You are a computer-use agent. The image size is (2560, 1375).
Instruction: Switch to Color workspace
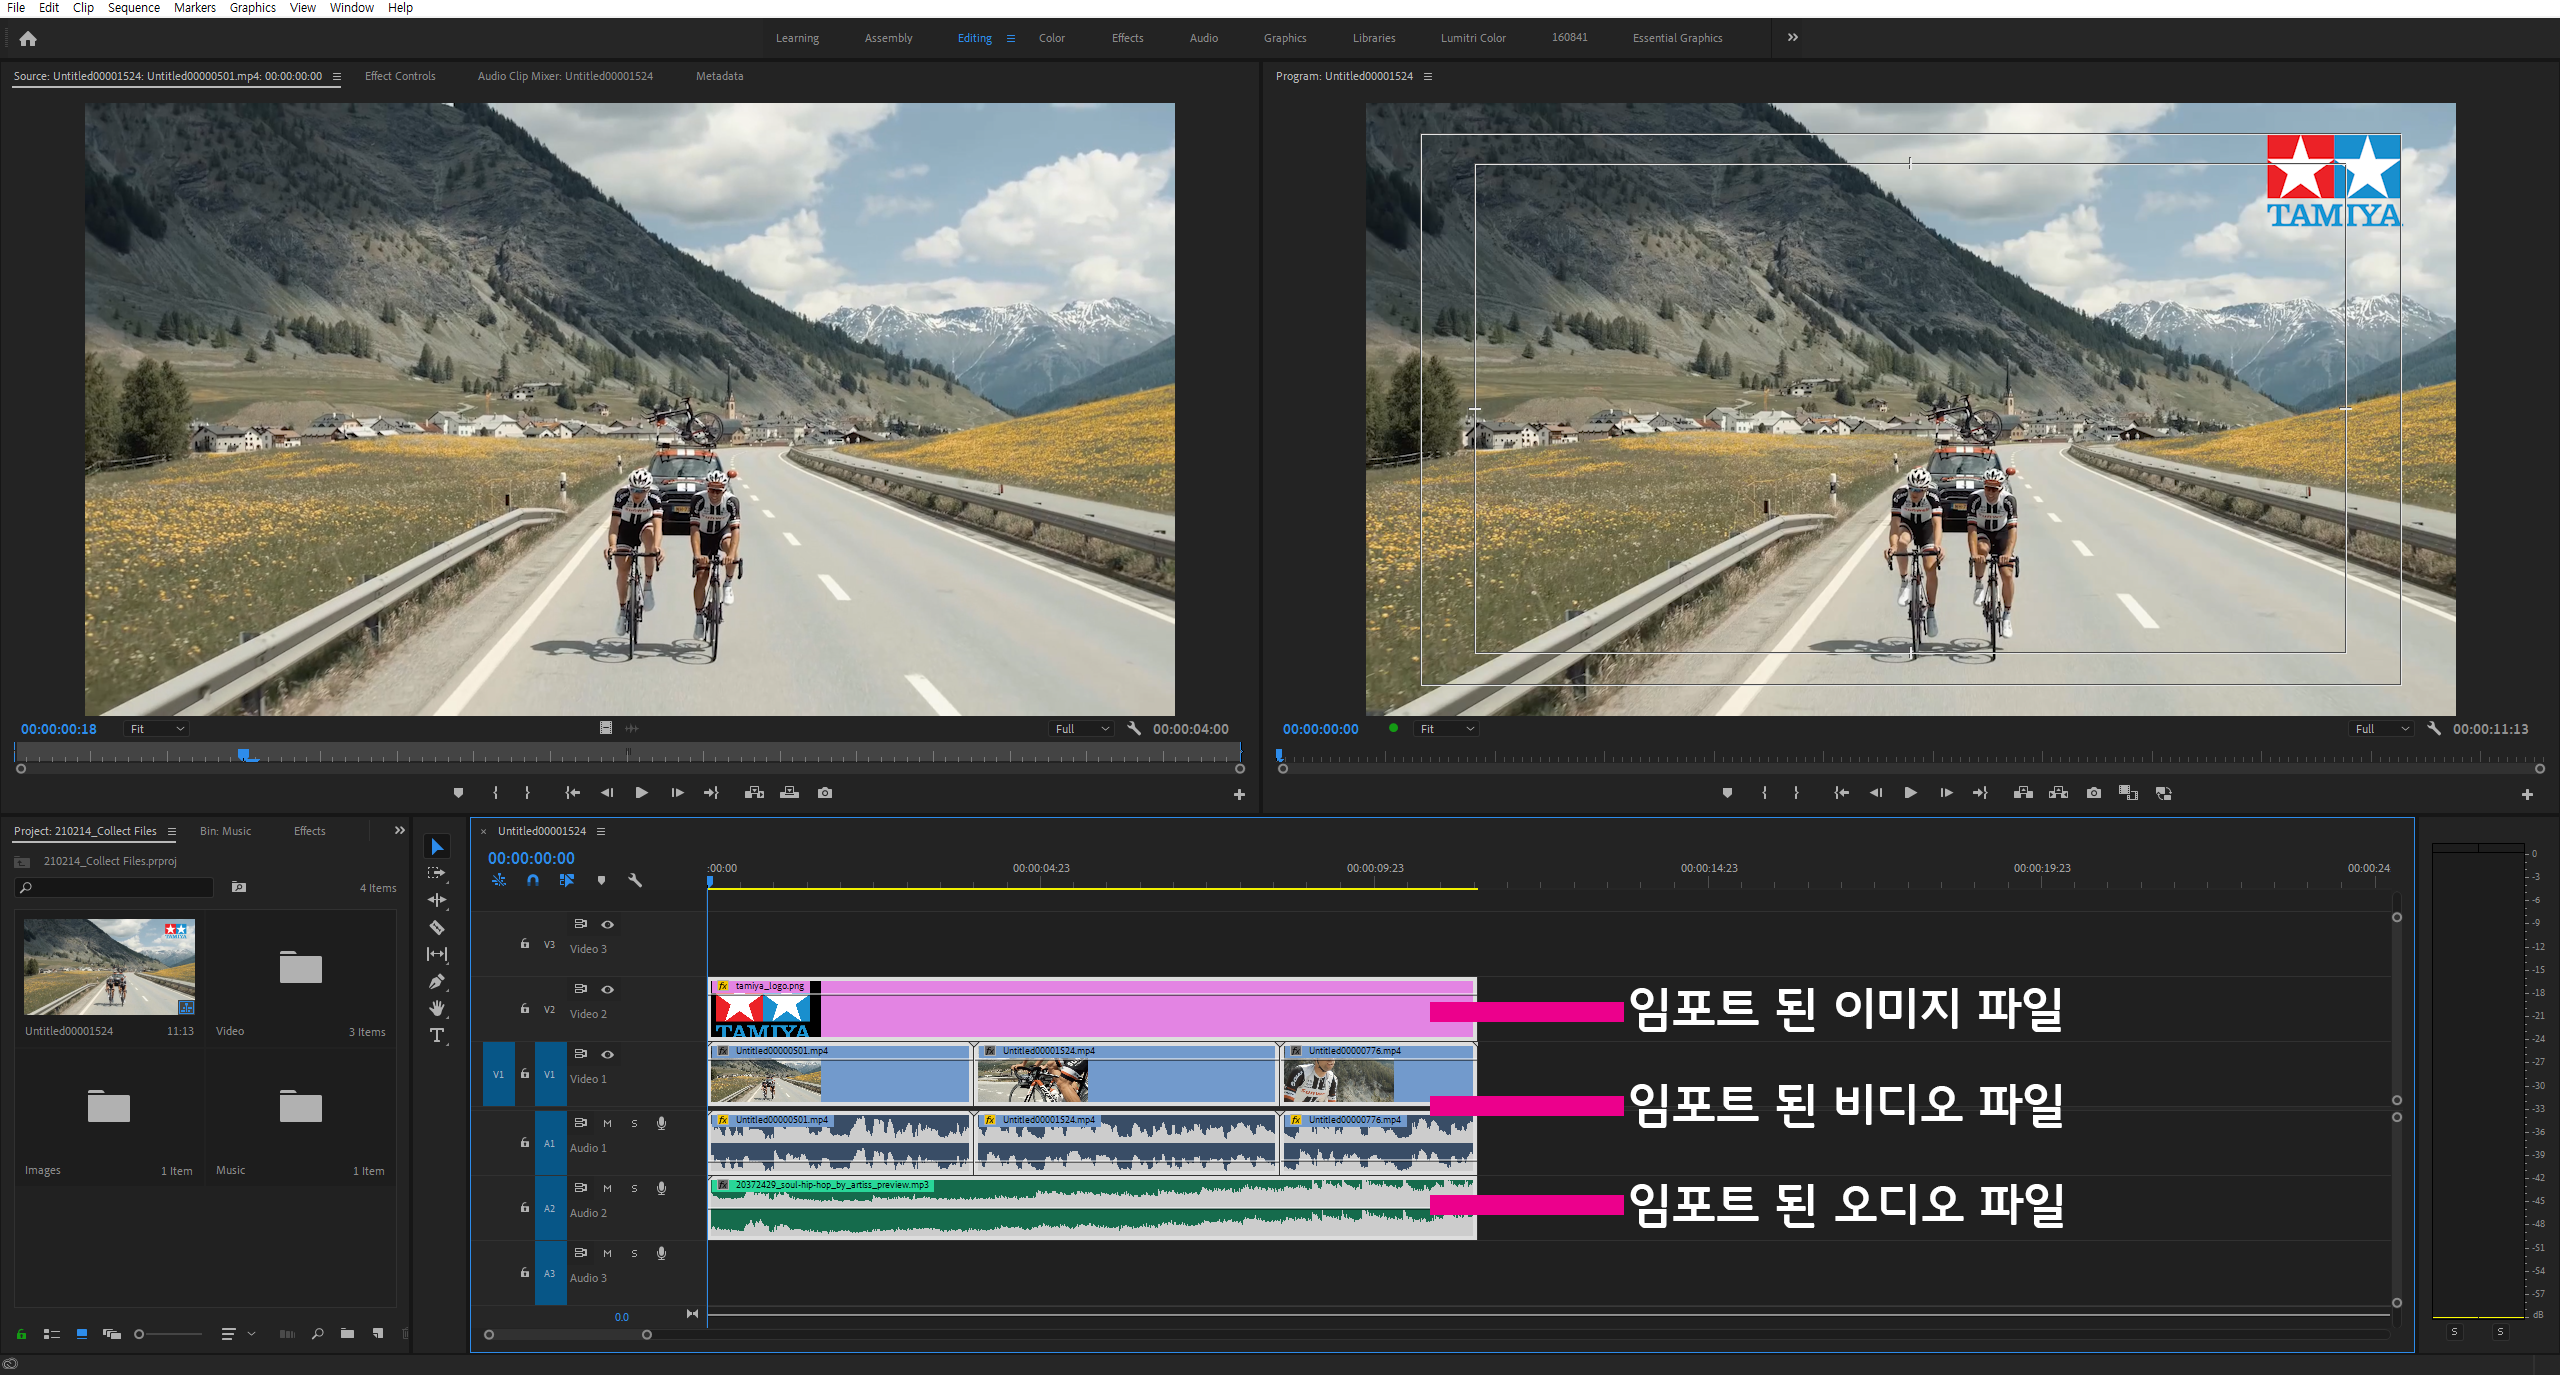click(x=1051, y=38)
